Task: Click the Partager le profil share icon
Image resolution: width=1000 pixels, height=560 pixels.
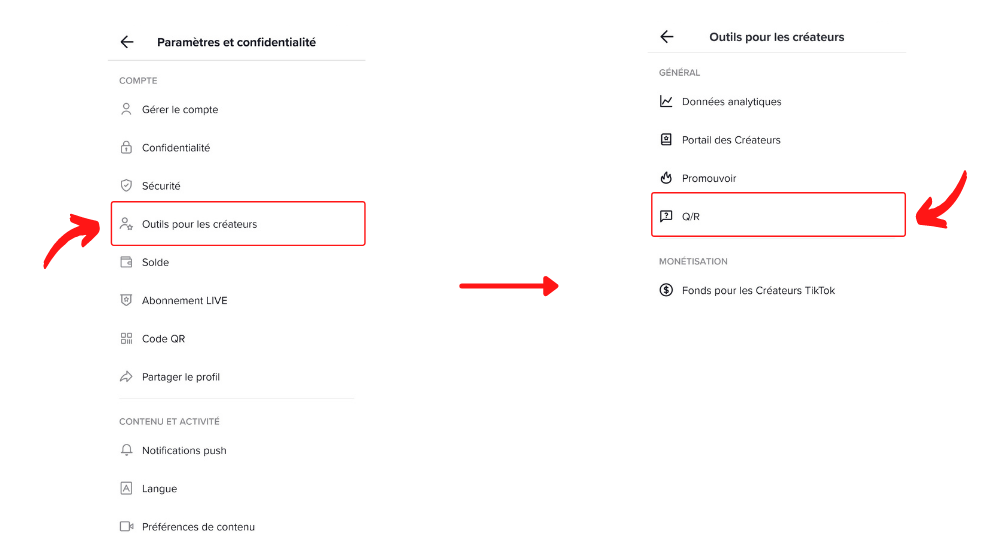Action: pos(126,377)
